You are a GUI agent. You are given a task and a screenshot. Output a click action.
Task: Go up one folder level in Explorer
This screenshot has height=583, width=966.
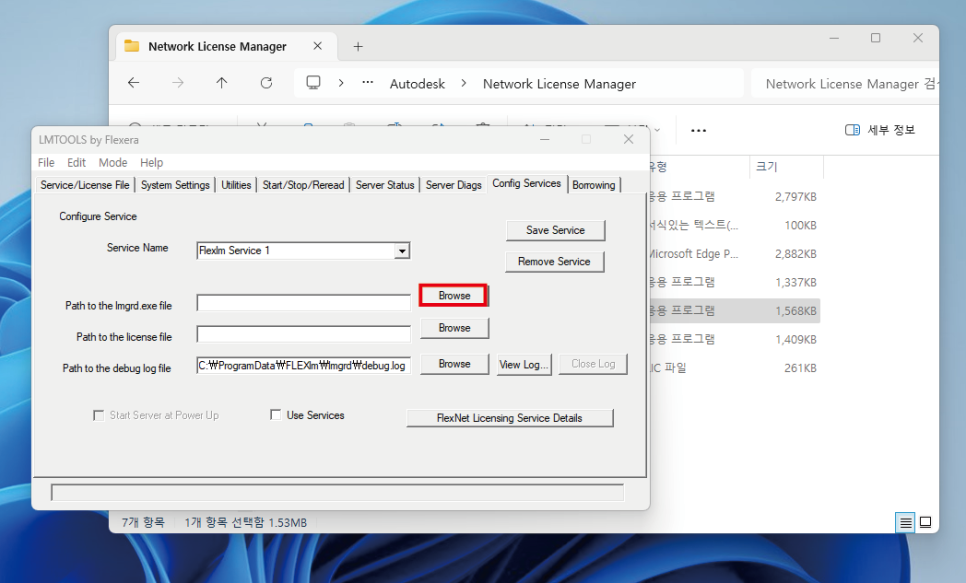[222, 83]
